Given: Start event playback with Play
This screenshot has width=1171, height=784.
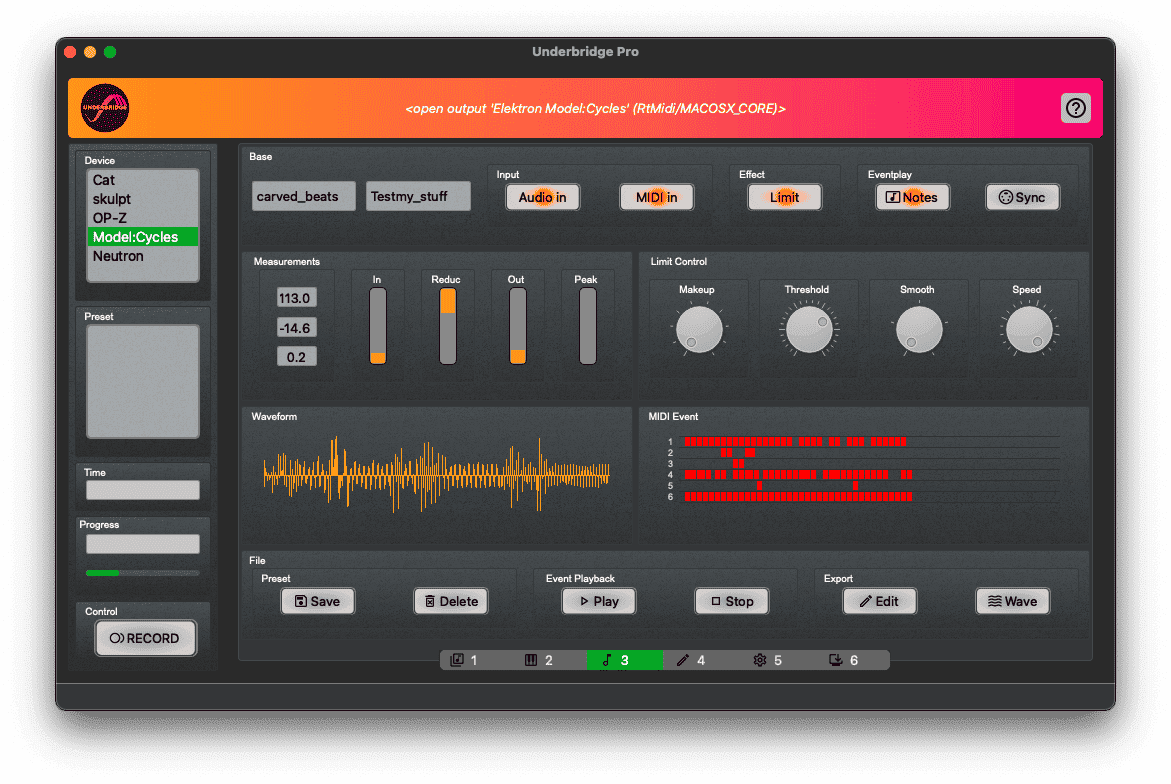Looking at the screenshot, I should click(599, 601).
